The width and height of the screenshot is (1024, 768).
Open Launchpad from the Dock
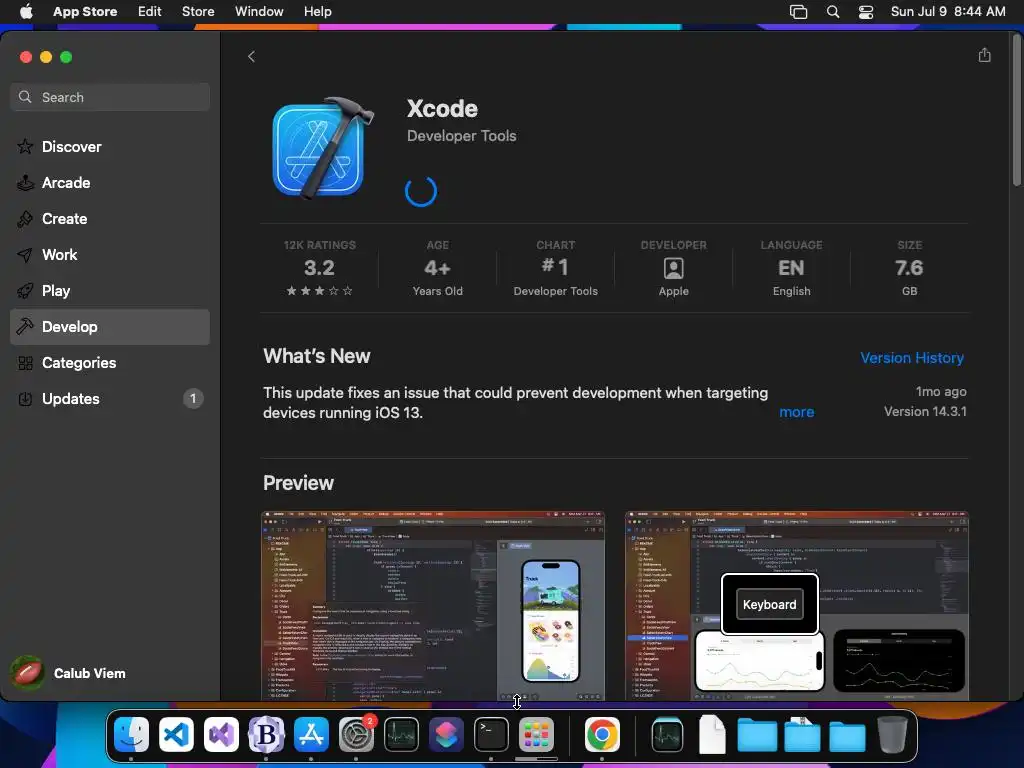(x=536, y=734)
